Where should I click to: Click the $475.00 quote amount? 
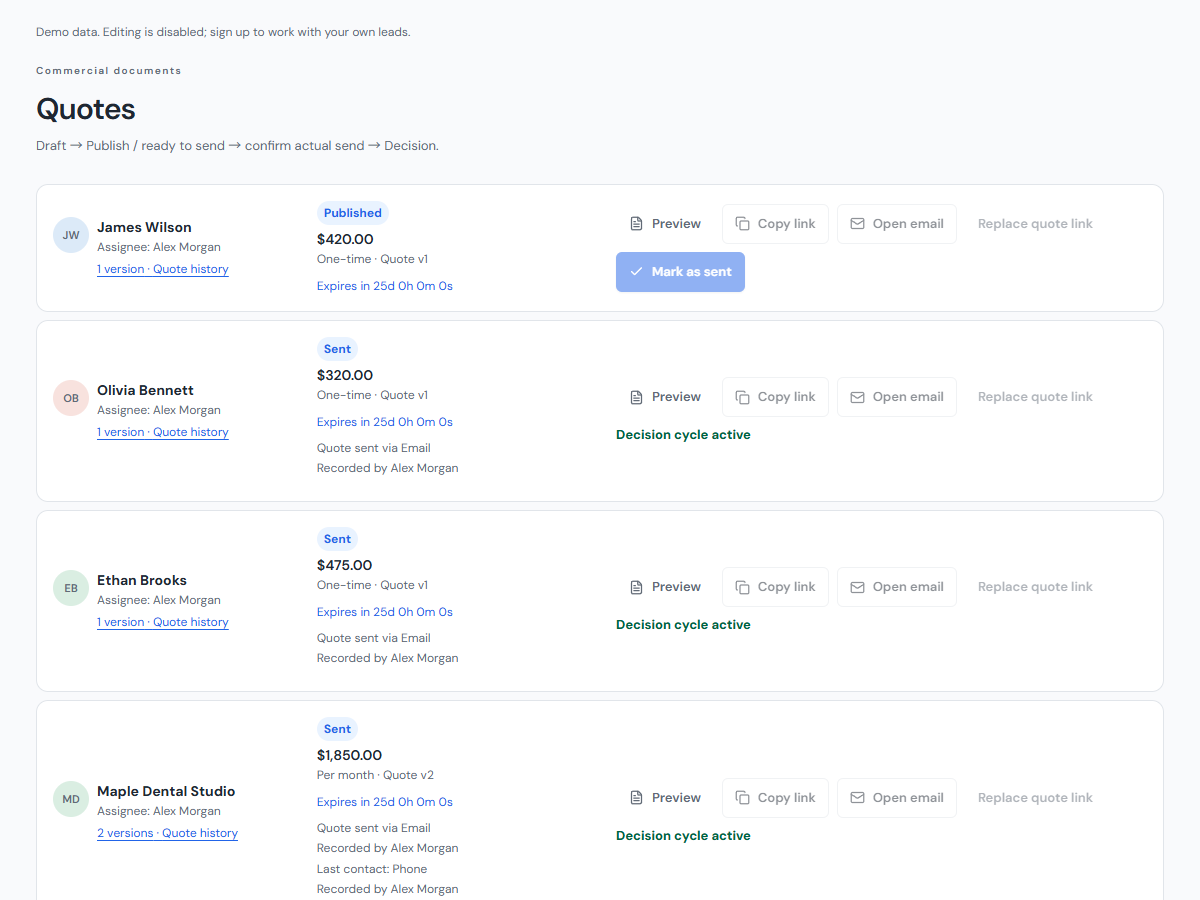pos(345,565)
